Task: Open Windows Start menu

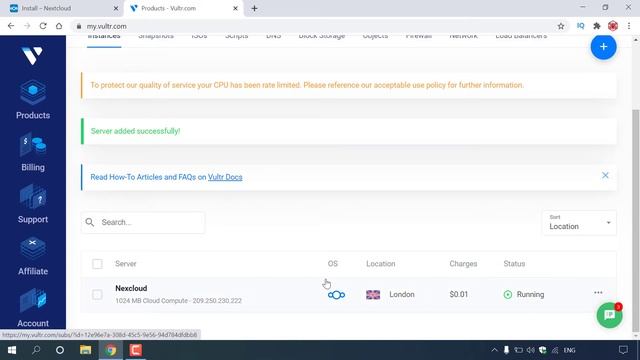Action: point(12,350)
